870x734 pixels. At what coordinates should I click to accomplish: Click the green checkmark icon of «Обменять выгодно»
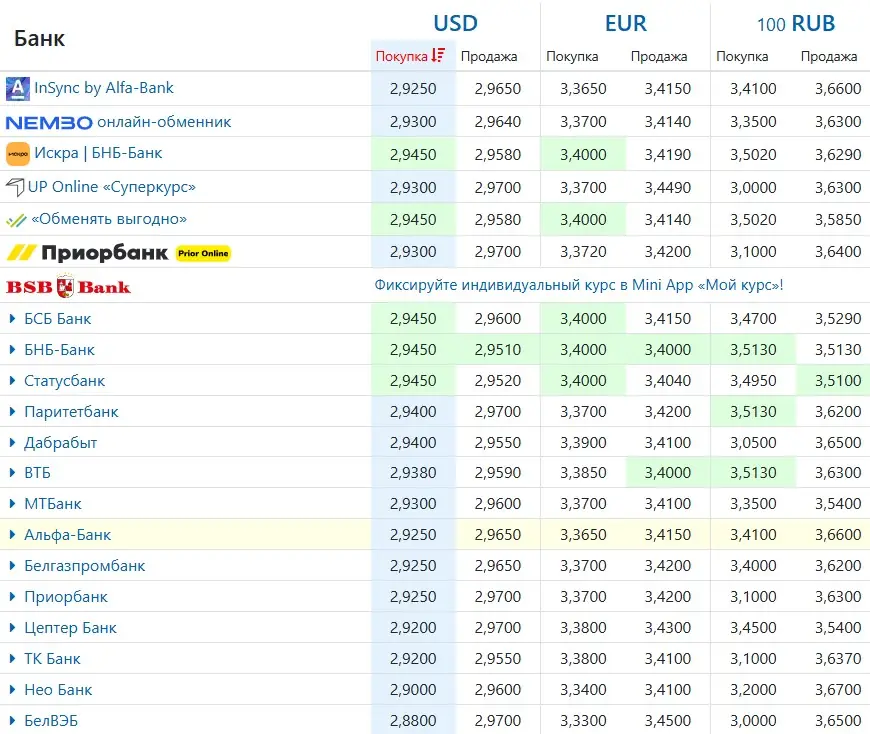16,220
